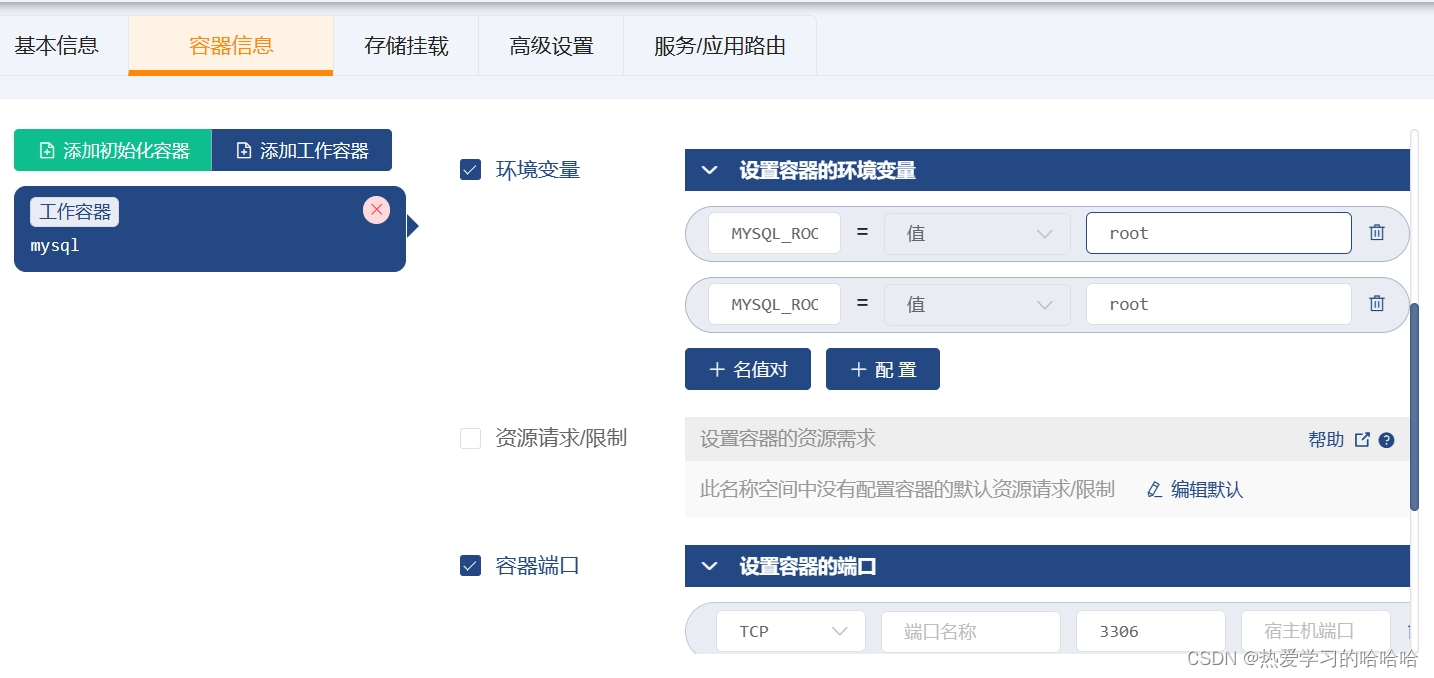Click the 配置 button
Screen dimensions: 1434x678
pyautogui.click(x=882, y=368)
